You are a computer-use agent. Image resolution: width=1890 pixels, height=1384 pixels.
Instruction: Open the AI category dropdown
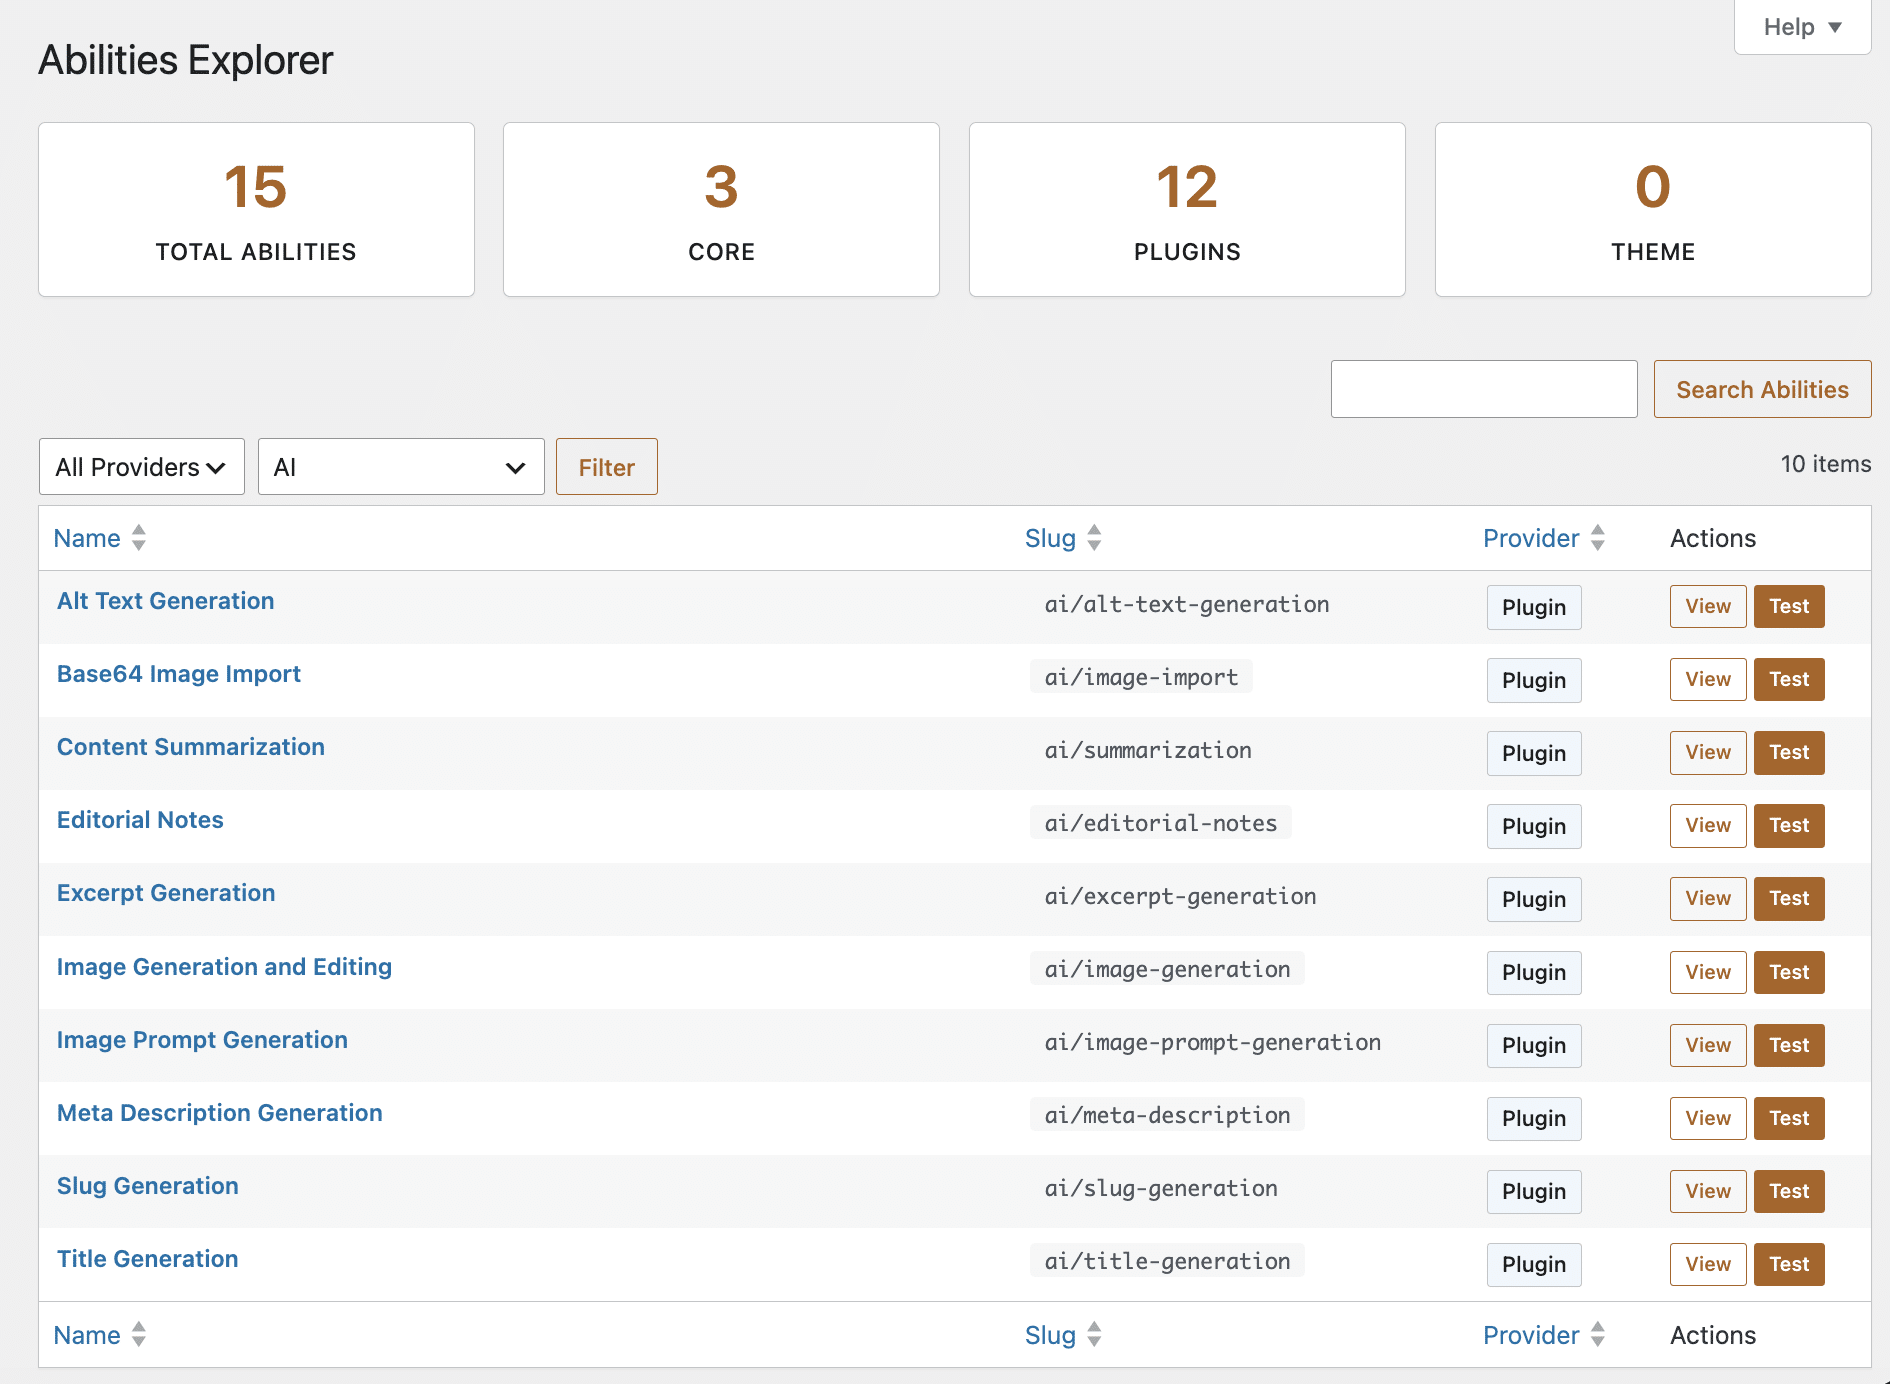pos(401,467)
